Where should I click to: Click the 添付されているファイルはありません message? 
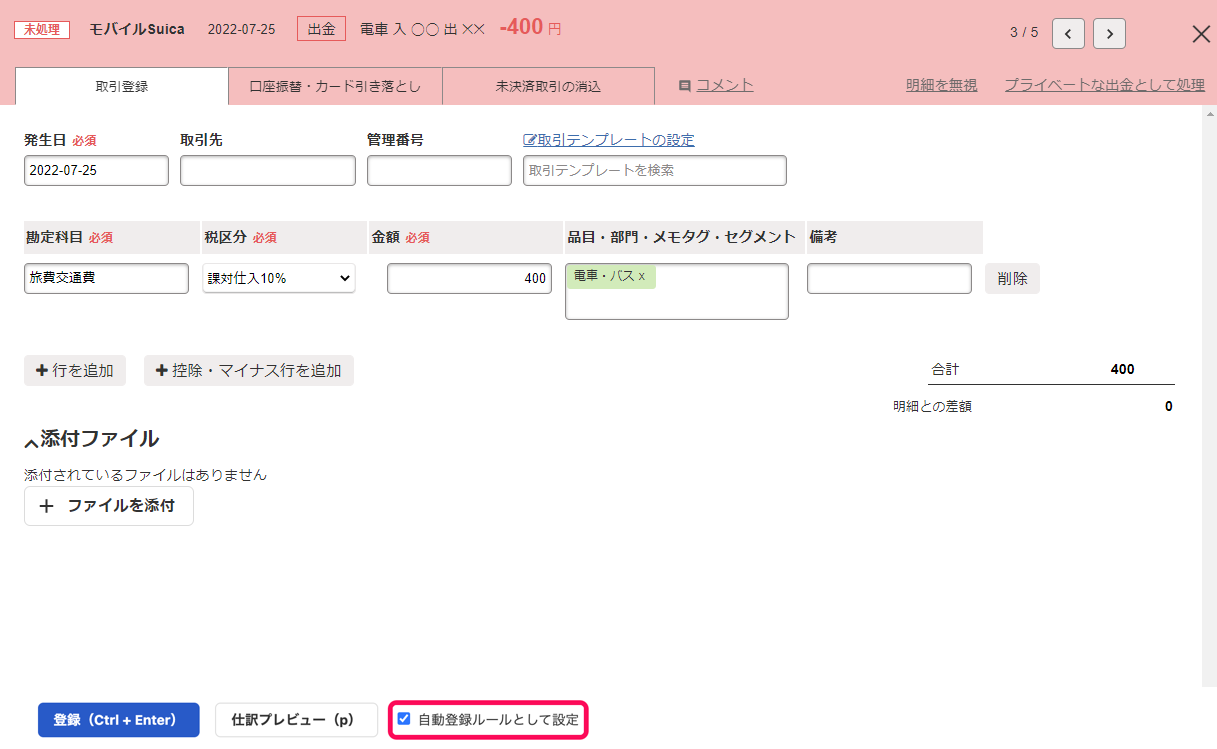click(146, 475)
